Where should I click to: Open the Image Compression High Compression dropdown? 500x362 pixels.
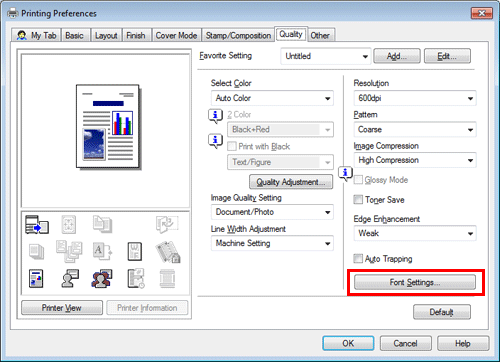tap(415, 160)
